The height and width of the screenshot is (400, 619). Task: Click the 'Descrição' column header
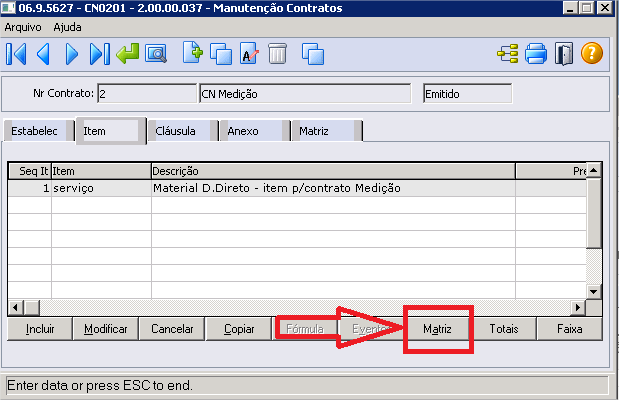point(334,171)
